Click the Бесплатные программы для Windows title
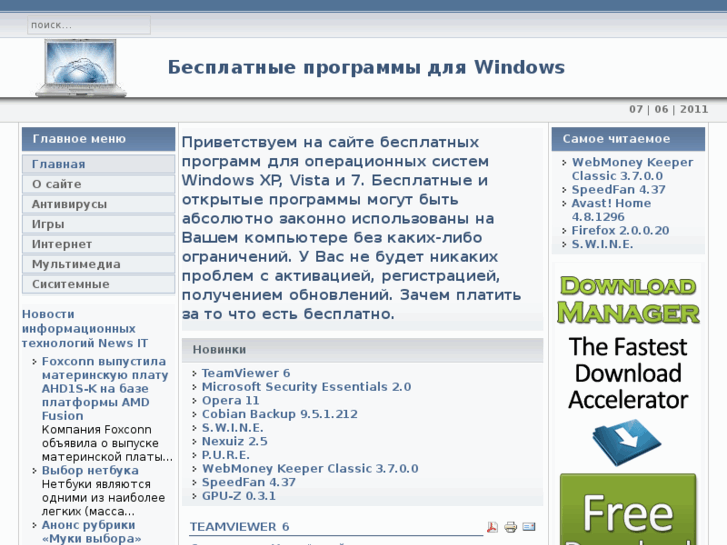 pos(366,67)
